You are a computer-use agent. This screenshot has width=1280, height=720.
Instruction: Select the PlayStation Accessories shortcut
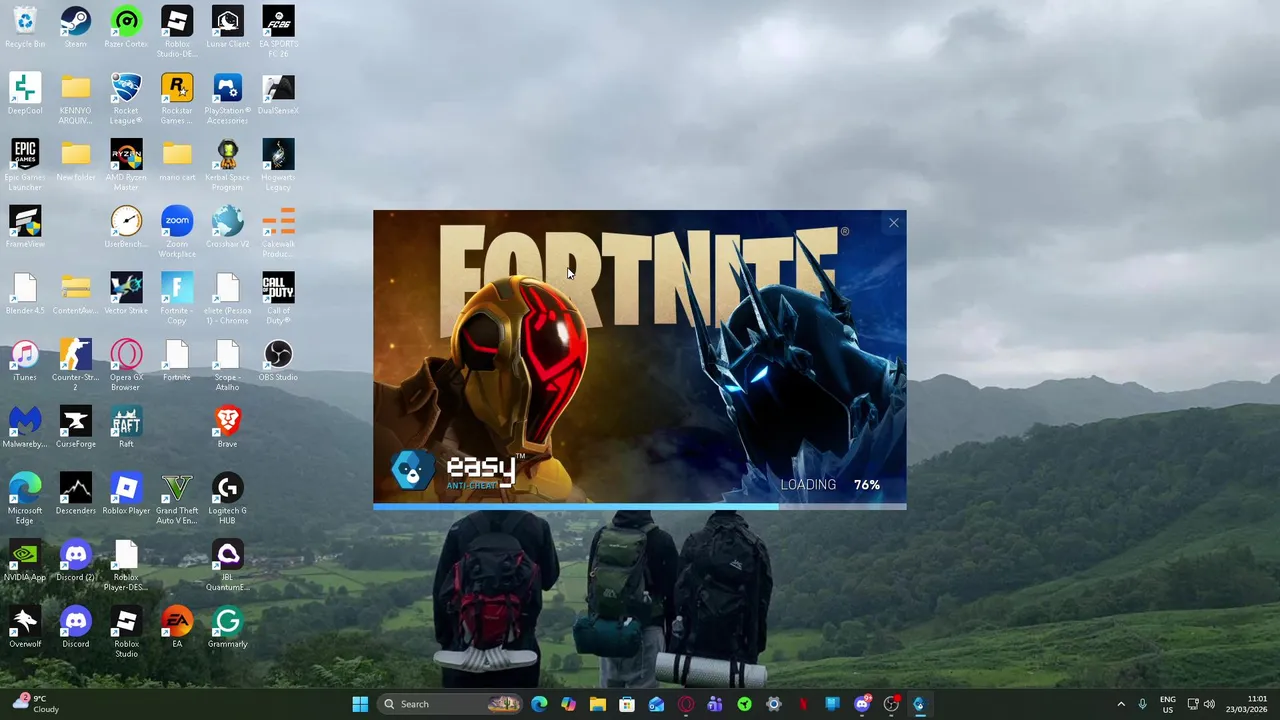228,99
